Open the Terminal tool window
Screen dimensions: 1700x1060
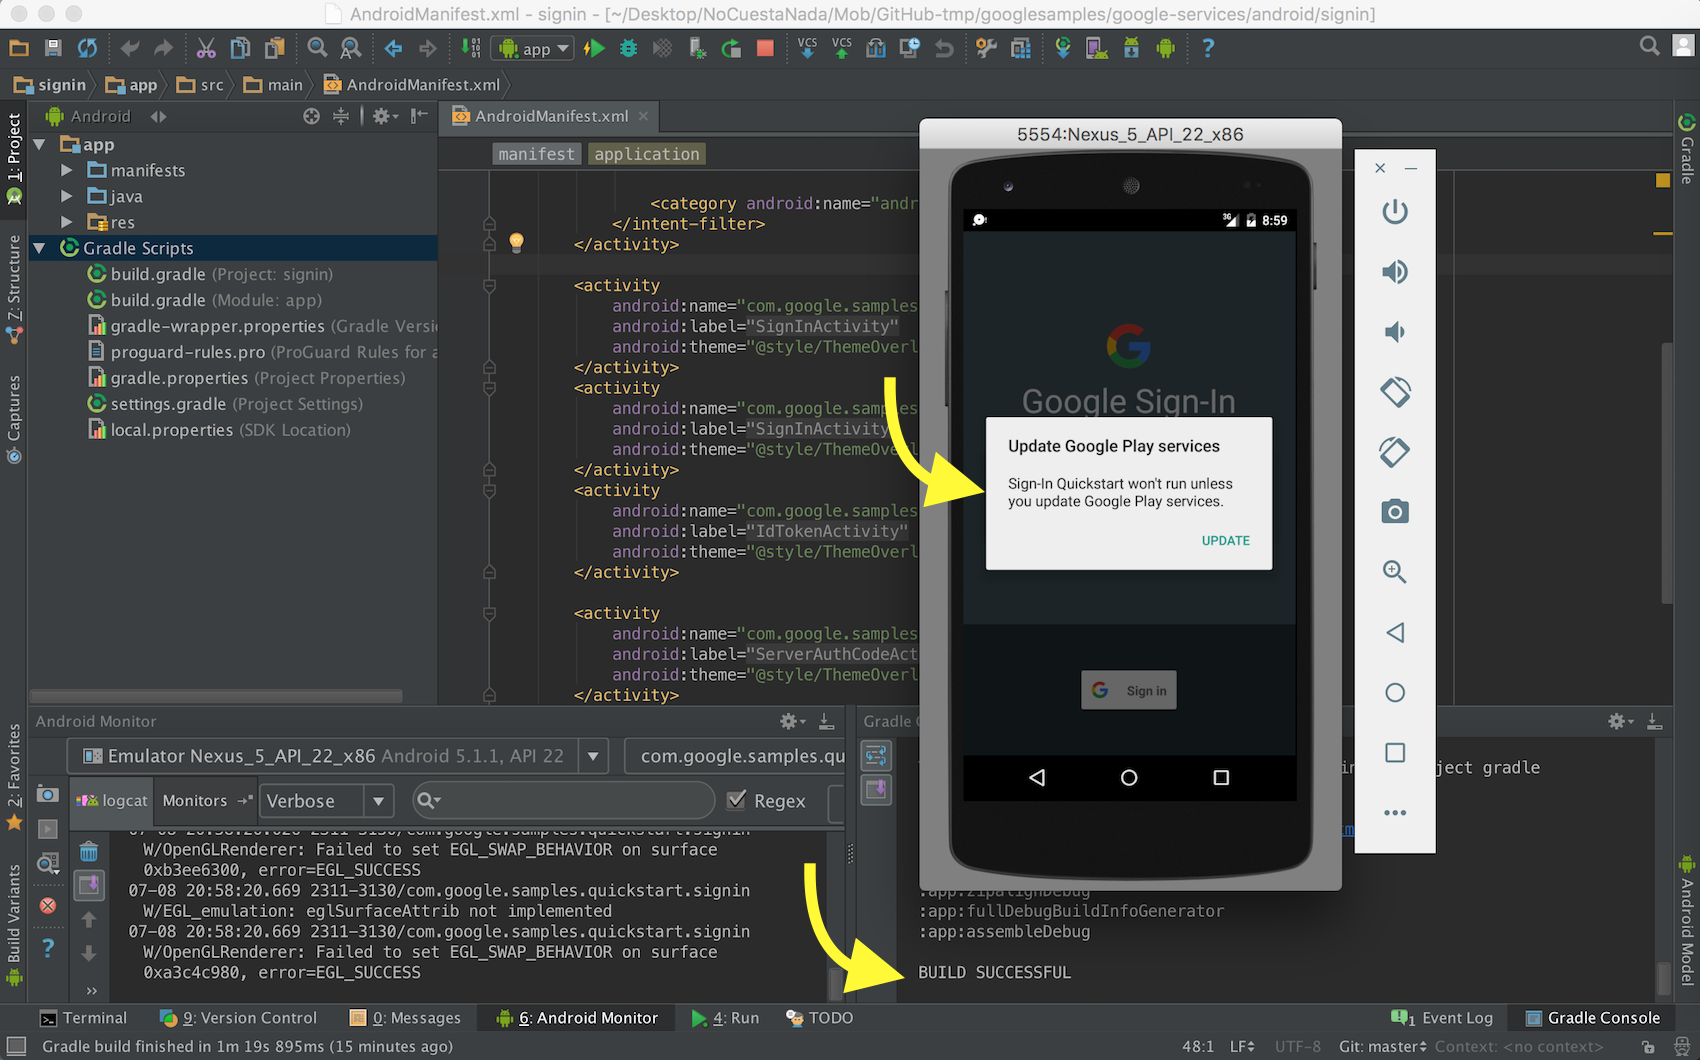pyautogui.click(x=83, y=1018)
